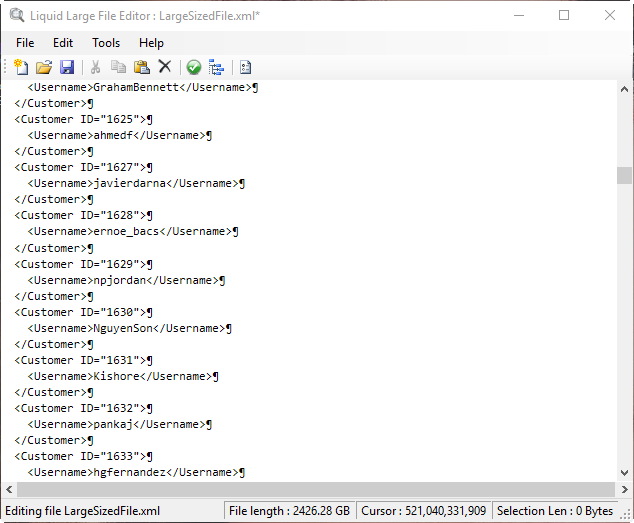
Task: Delete selection with the X icon
Action: (165, 67)
